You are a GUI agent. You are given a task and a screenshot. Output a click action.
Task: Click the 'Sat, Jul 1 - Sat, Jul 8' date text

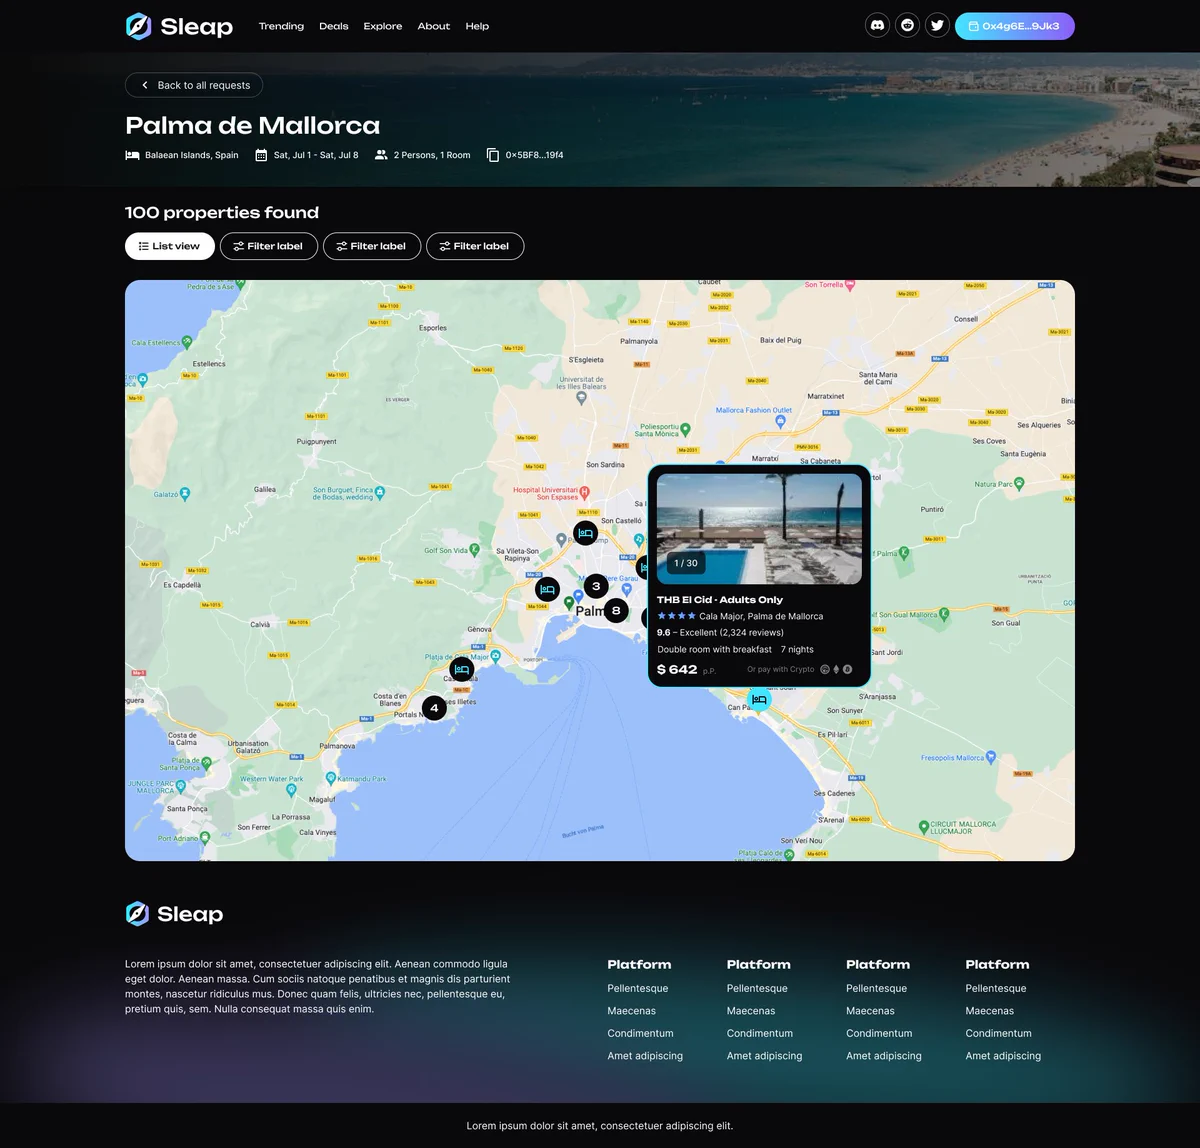(316, 155)
